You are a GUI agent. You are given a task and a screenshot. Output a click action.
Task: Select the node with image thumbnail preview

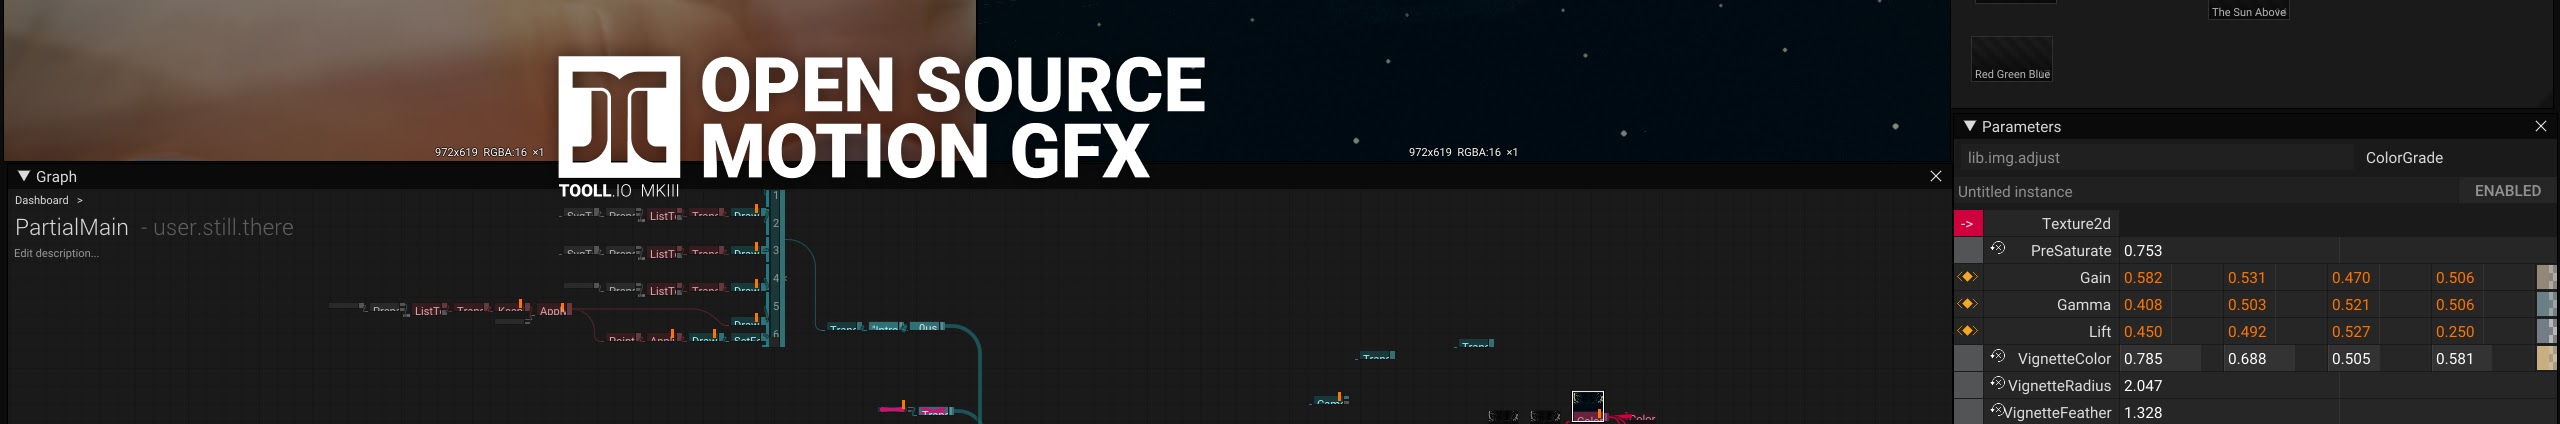1588,406
